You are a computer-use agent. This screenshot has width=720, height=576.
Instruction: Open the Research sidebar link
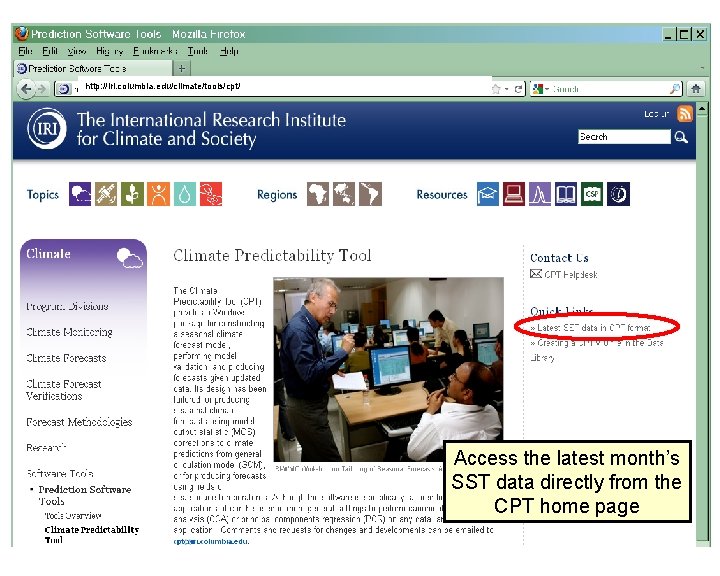tap(46, 447)
